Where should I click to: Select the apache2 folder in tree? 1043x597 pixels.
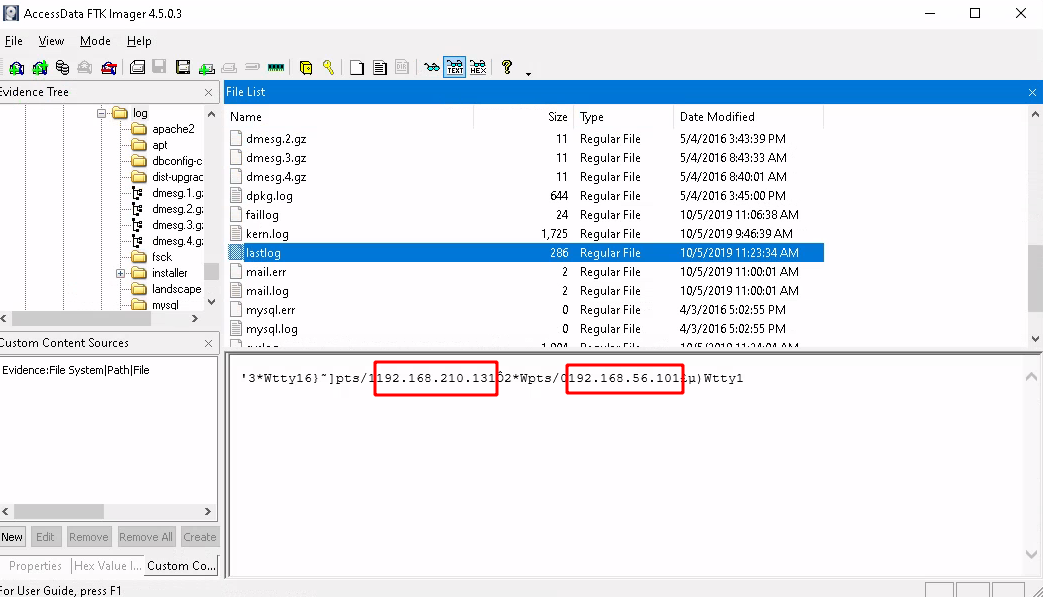(x=173, y=129)
